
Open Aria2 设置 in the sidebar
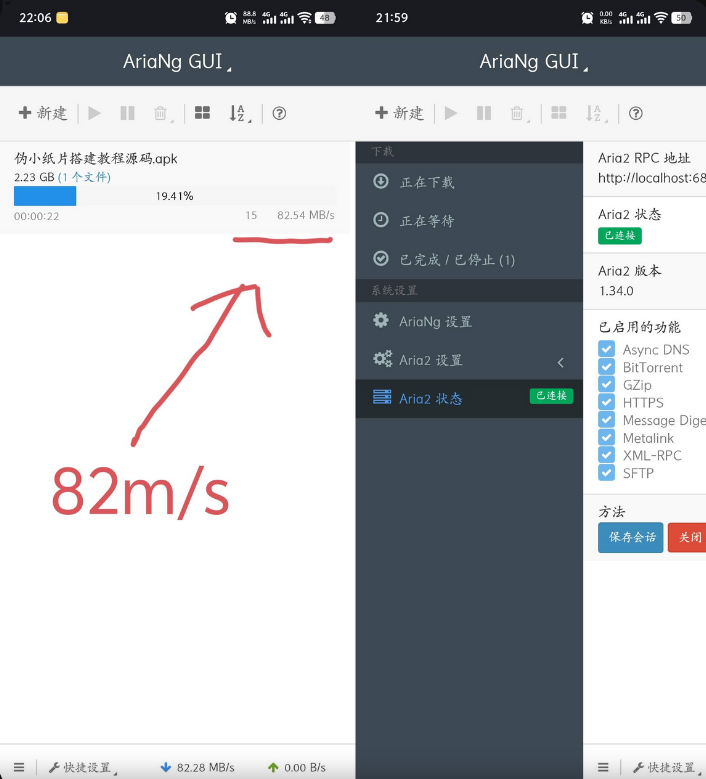pos(469,360)
